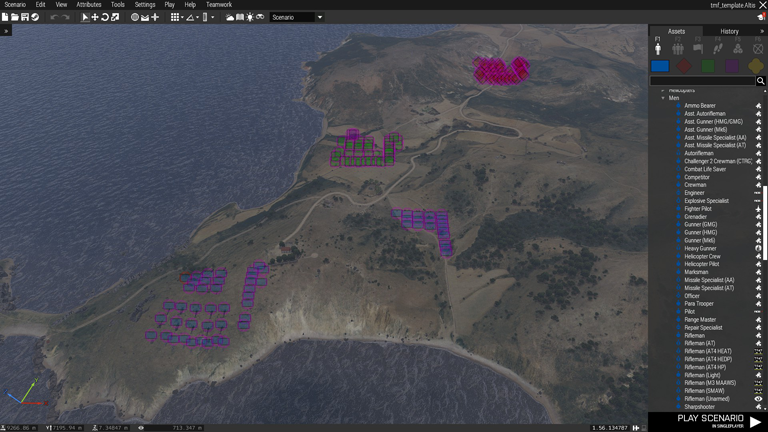Select Ammo Bearer in asset list

click(x=700, y=106)
